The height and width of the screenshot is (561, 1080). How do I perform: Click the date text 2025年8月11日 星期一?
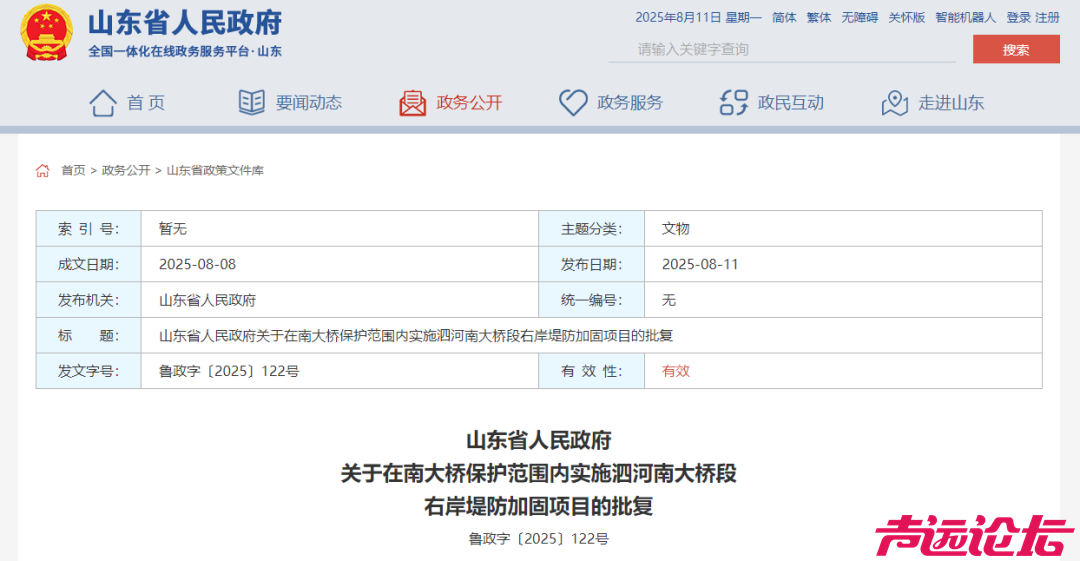[x=698, y=17]
